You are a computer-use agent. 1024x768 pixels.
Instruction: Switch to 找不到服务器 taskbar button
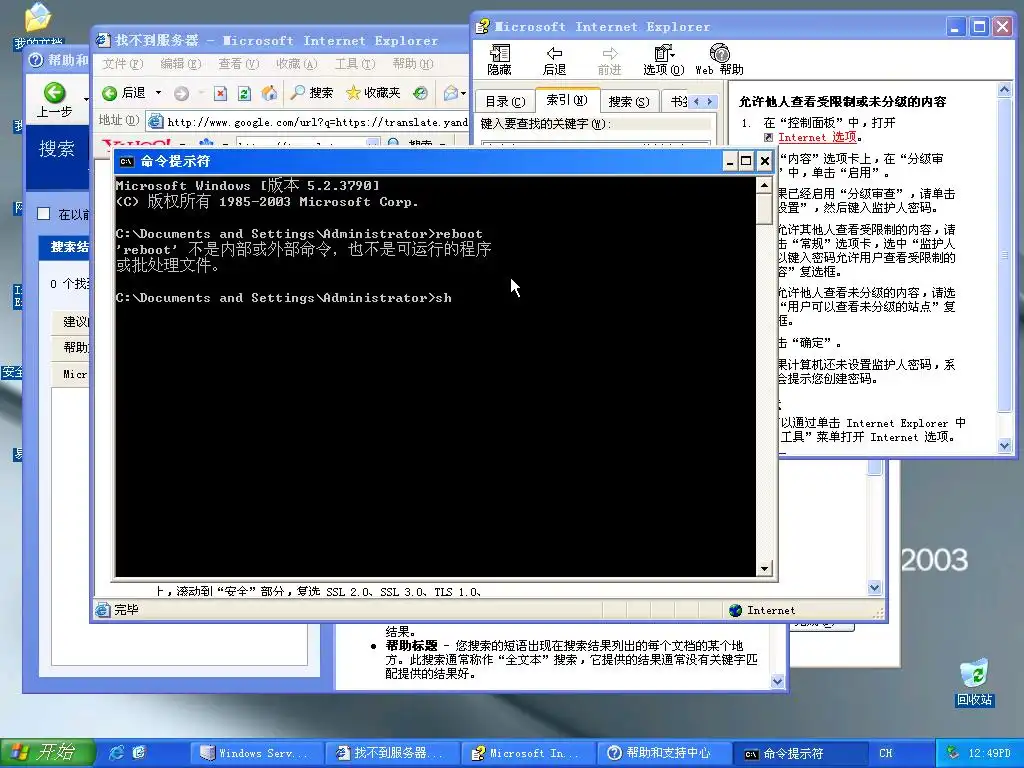click(392, 753)
